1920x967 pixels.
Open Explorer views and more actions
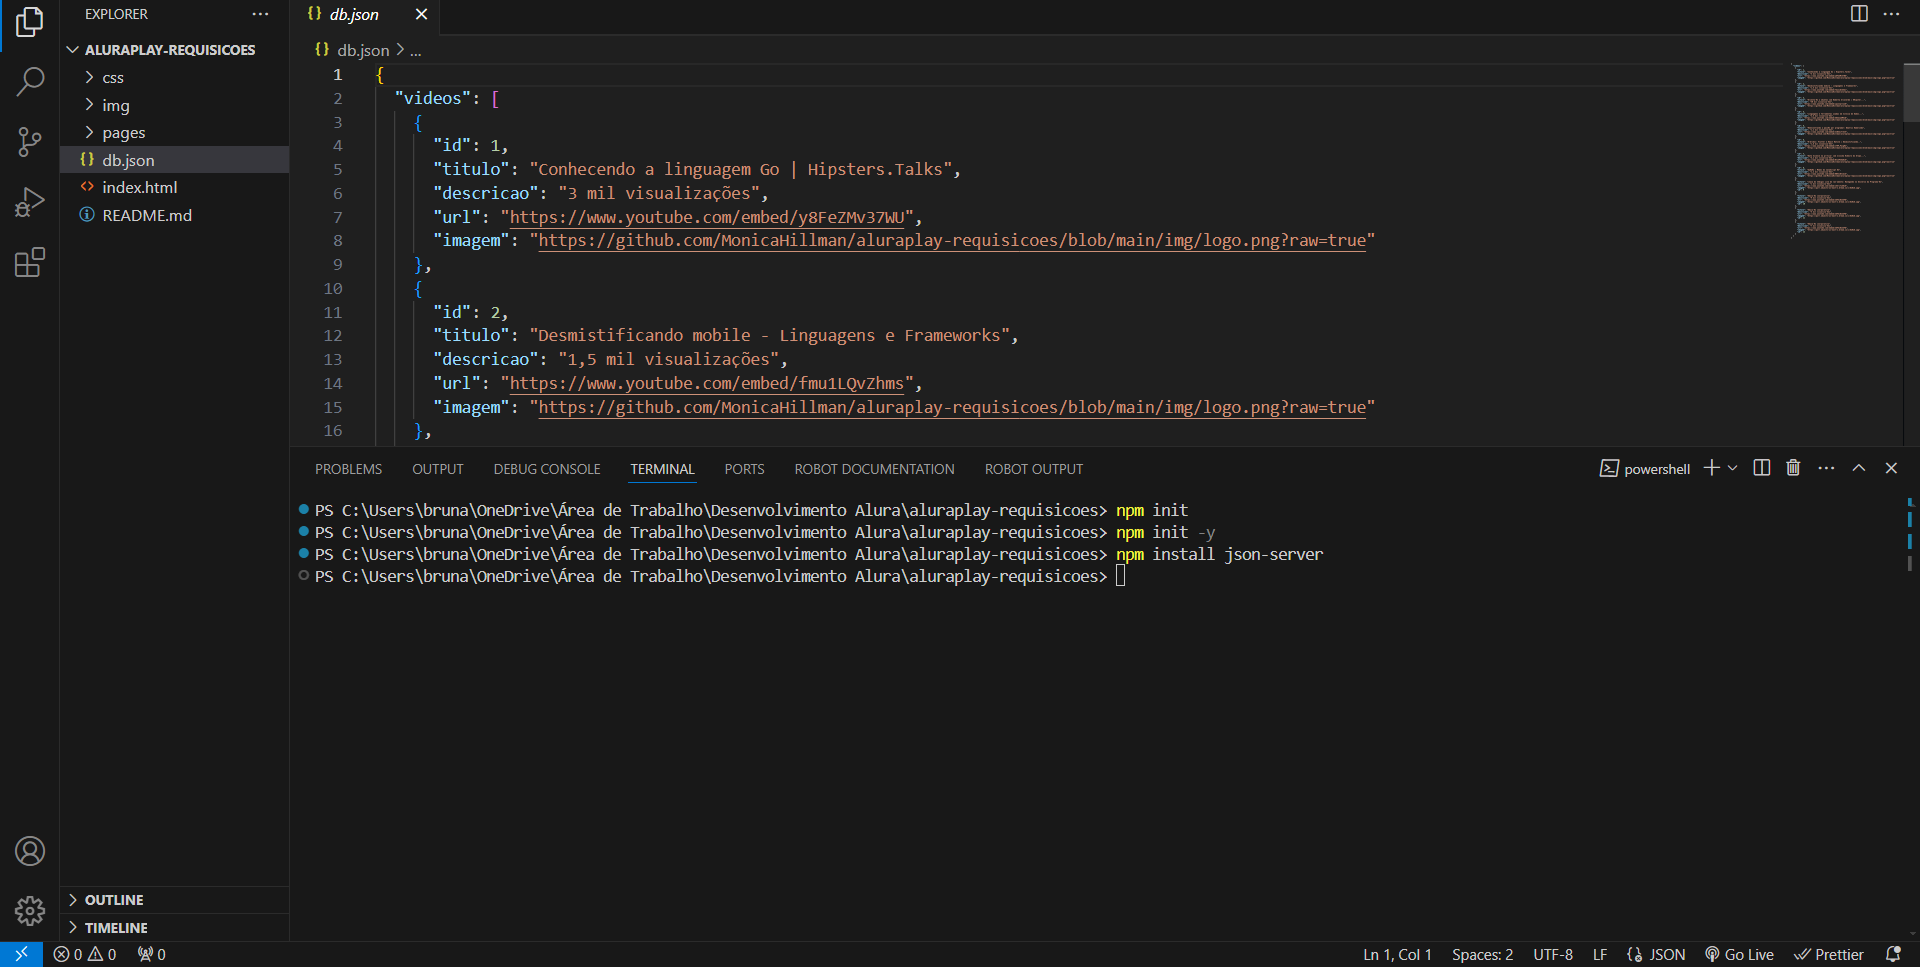point(260,14)
